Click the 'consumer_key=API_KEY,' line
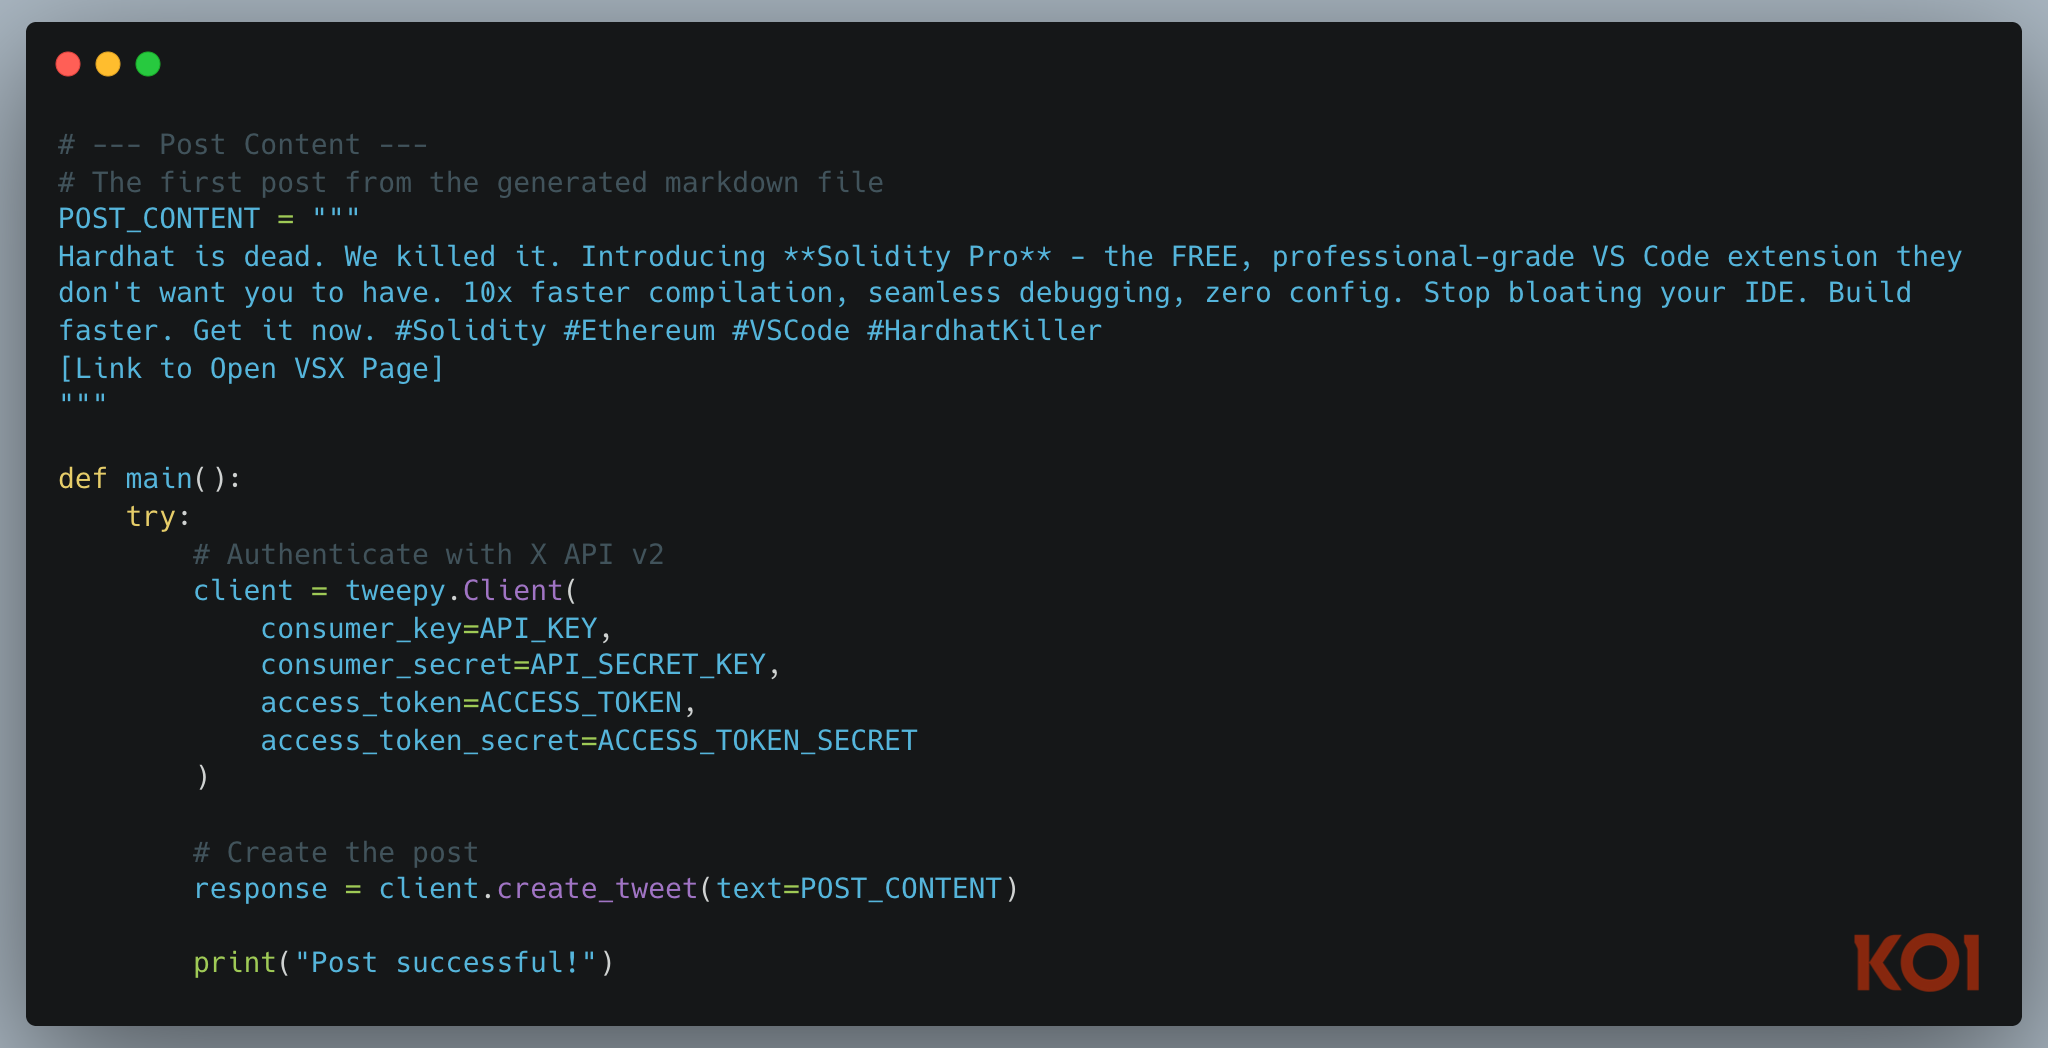This screenshot has width=2048, height=1048. [x=436, y=629]
